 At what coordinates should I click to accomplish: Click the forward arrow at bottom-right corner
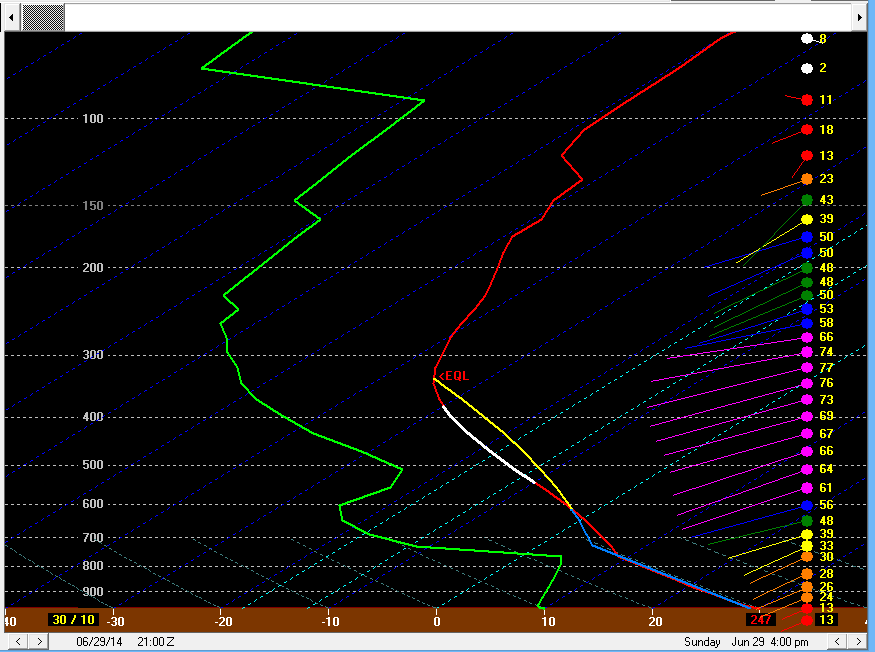(x=857, y=641)
